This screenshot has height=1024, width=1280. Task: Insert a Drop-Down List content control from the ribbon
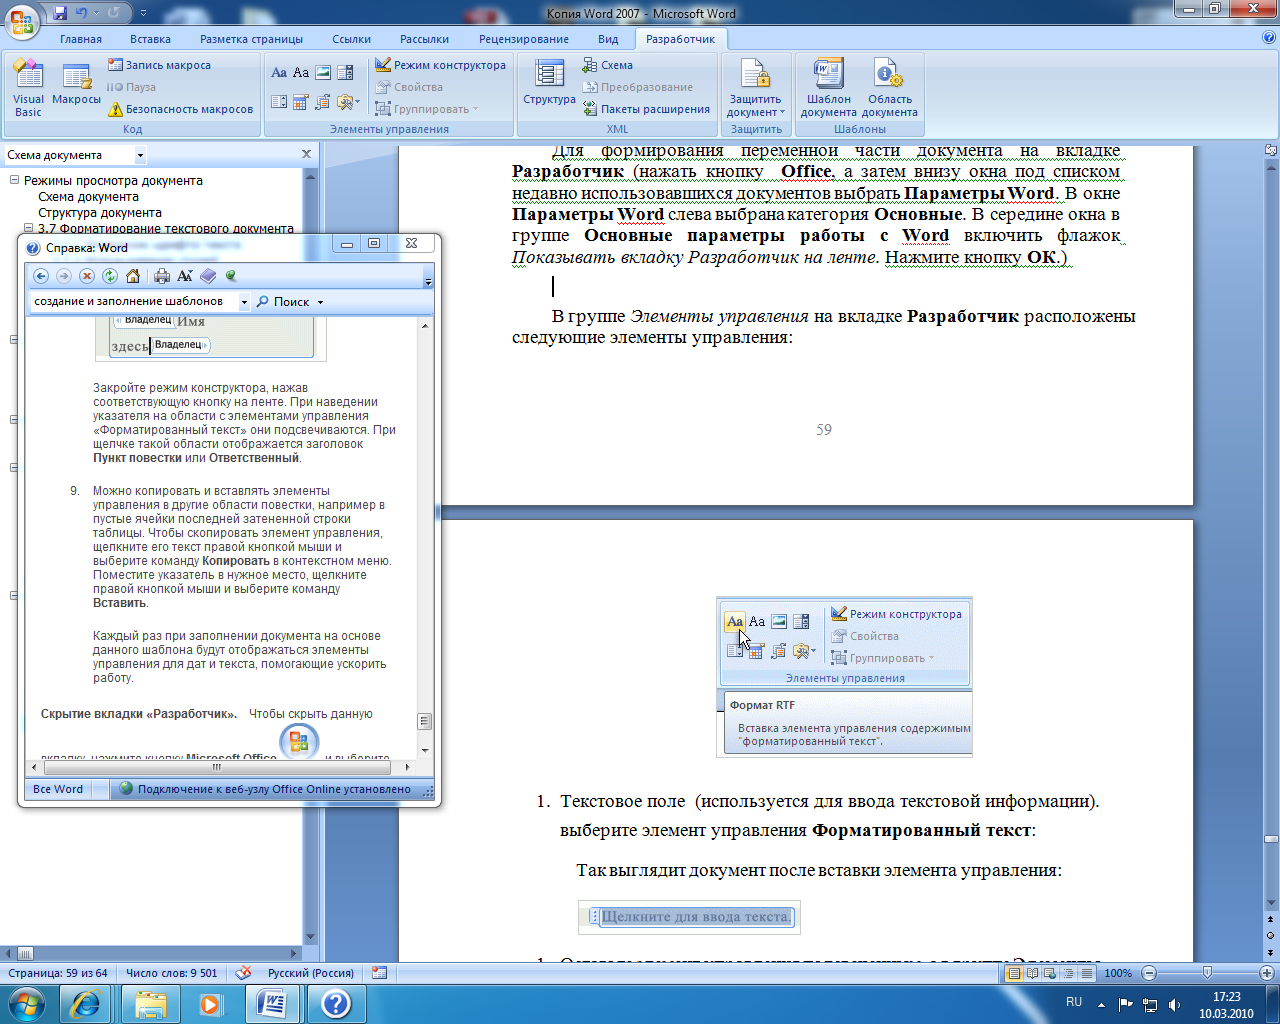click(x=279, y=101)
